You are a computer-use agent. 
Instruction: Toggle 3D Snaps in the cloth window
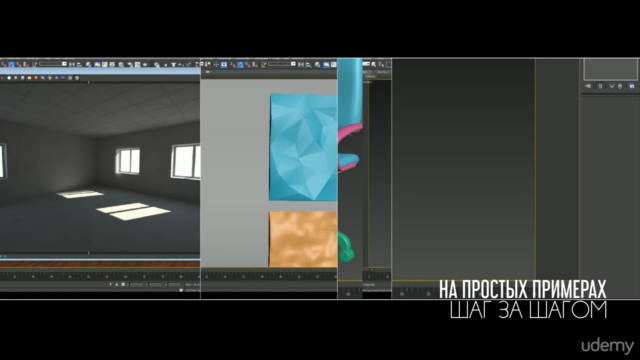(233, 64)
